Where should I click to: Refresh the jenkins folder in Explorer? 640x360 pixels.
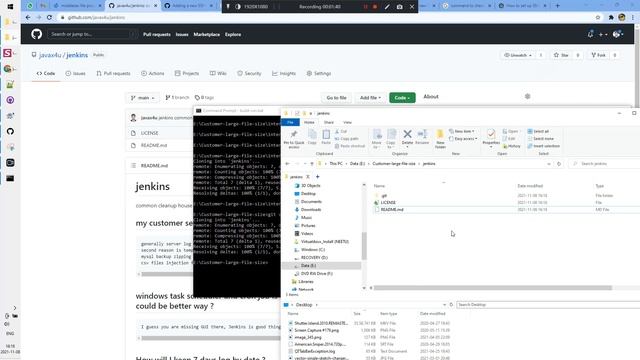tap(559, 164)
